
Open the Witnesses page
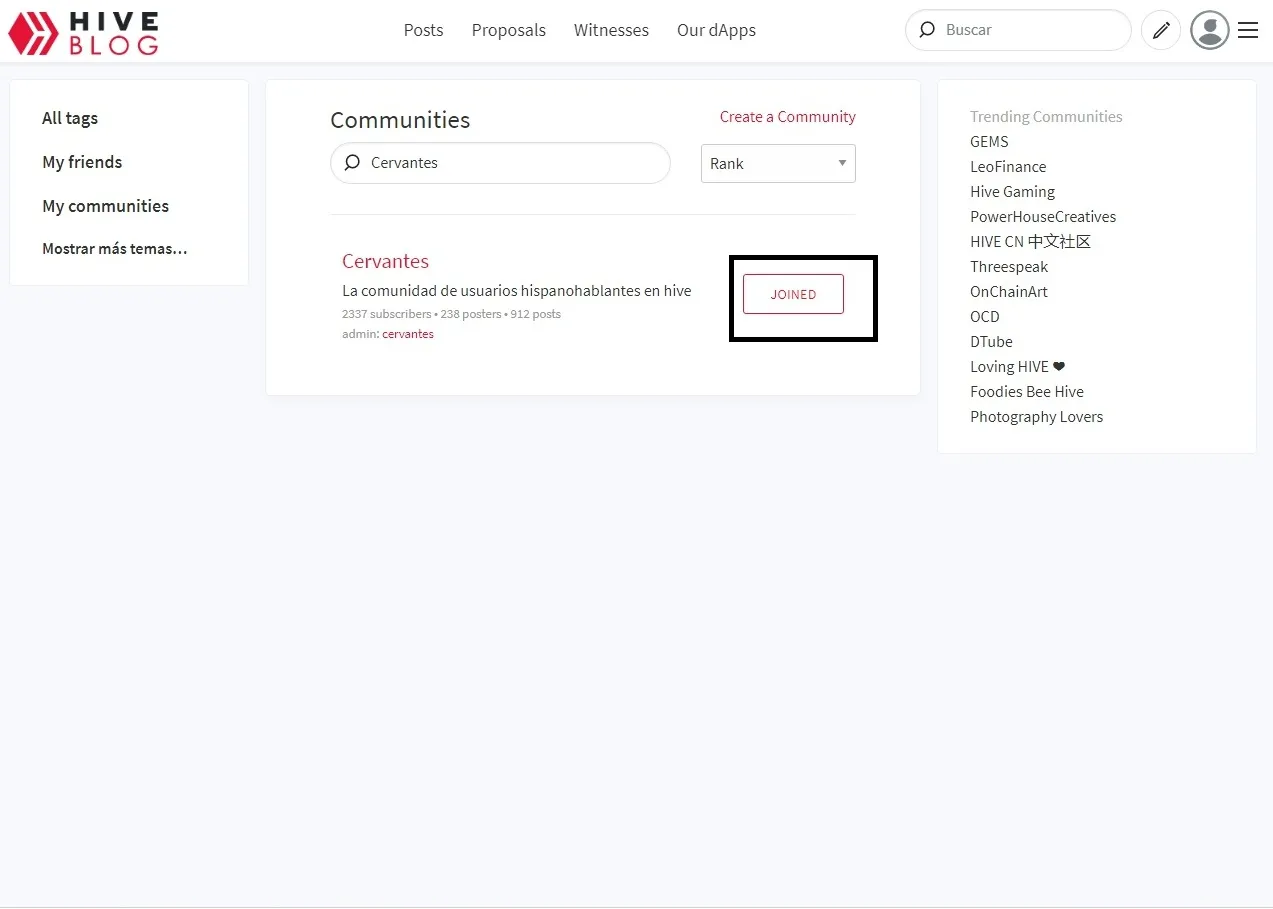[611, 30]
